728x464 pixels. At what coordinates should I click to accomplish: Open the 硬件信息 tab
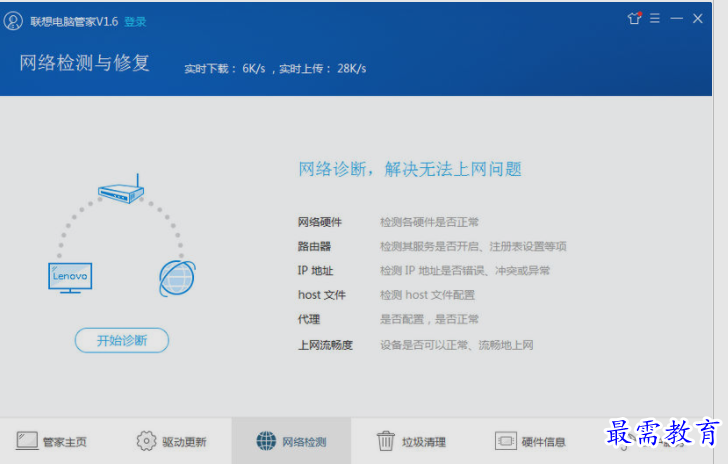click(x=530, y=441)
